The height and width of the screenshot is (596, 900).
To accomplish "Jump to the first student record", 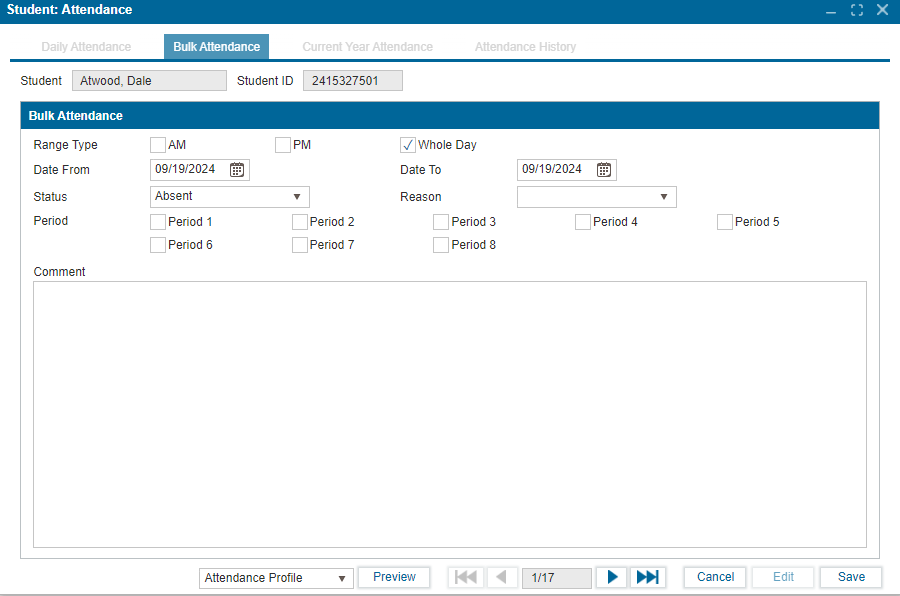I will [x=466, y=577].
